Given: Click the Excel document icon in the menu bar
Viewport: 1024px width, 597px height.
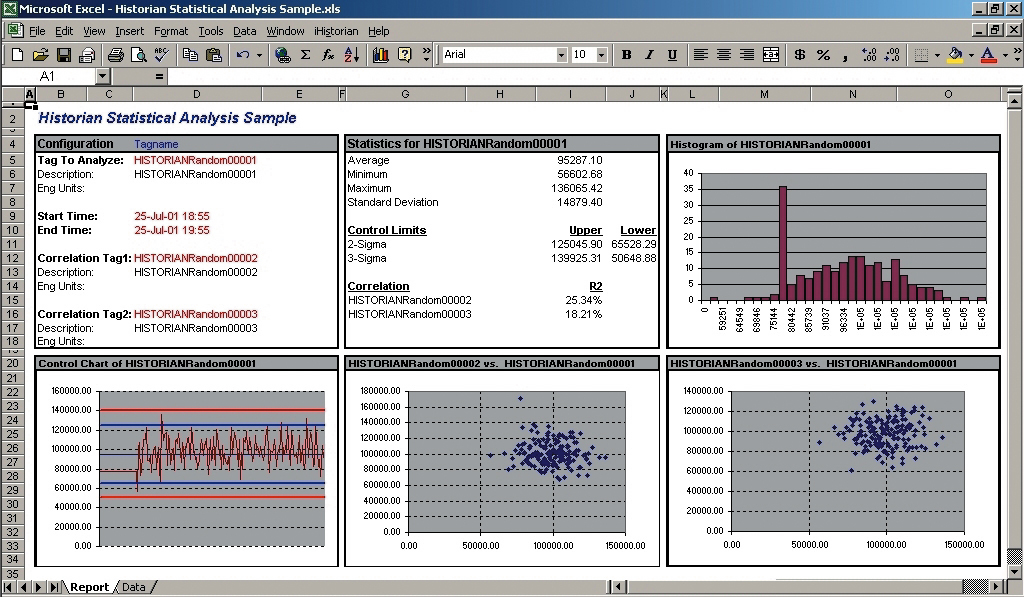Looking at the screenshot, I should [x=14, y=30].
